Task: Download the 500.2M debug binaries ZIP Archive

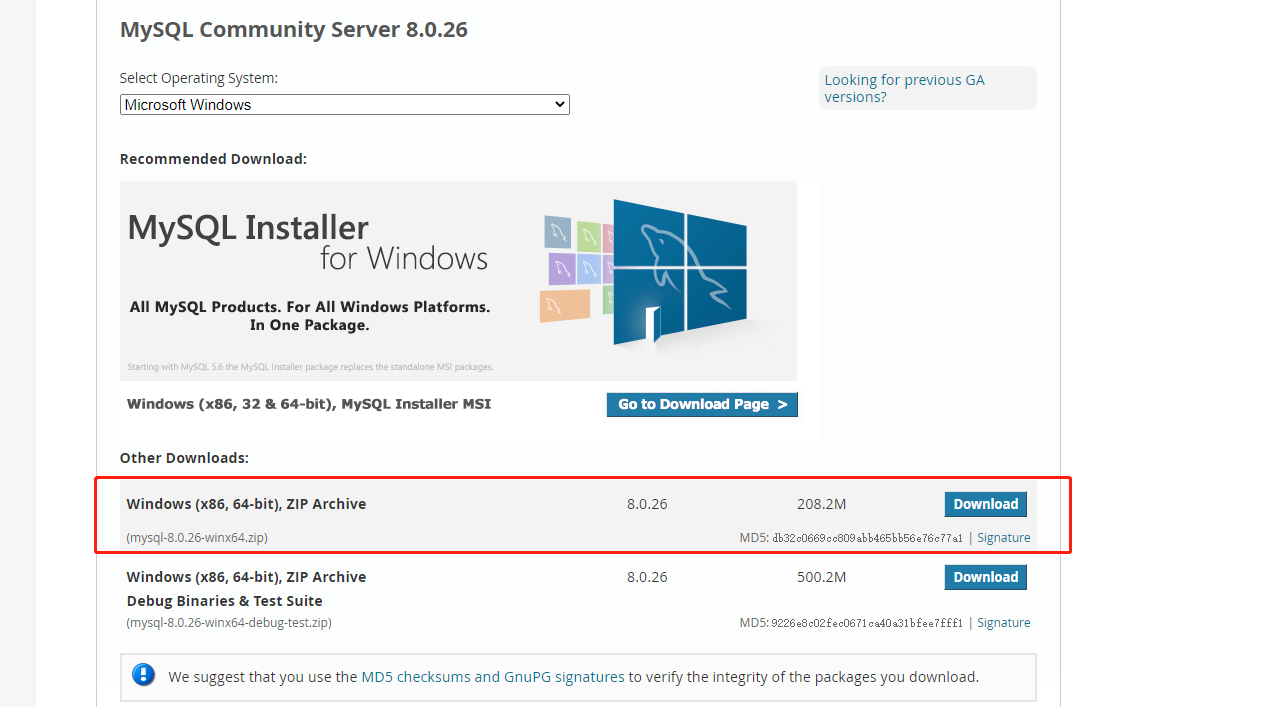Action: [985, 577]
